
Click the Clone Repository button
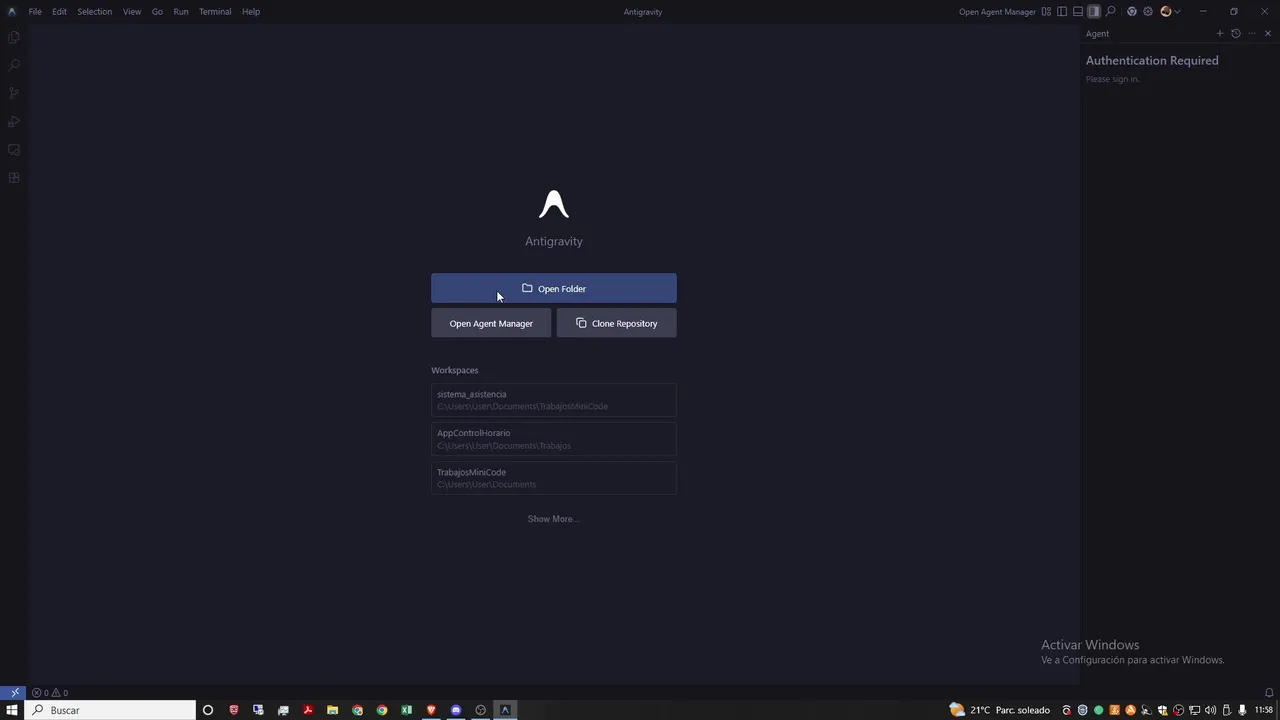coord(616,323)
